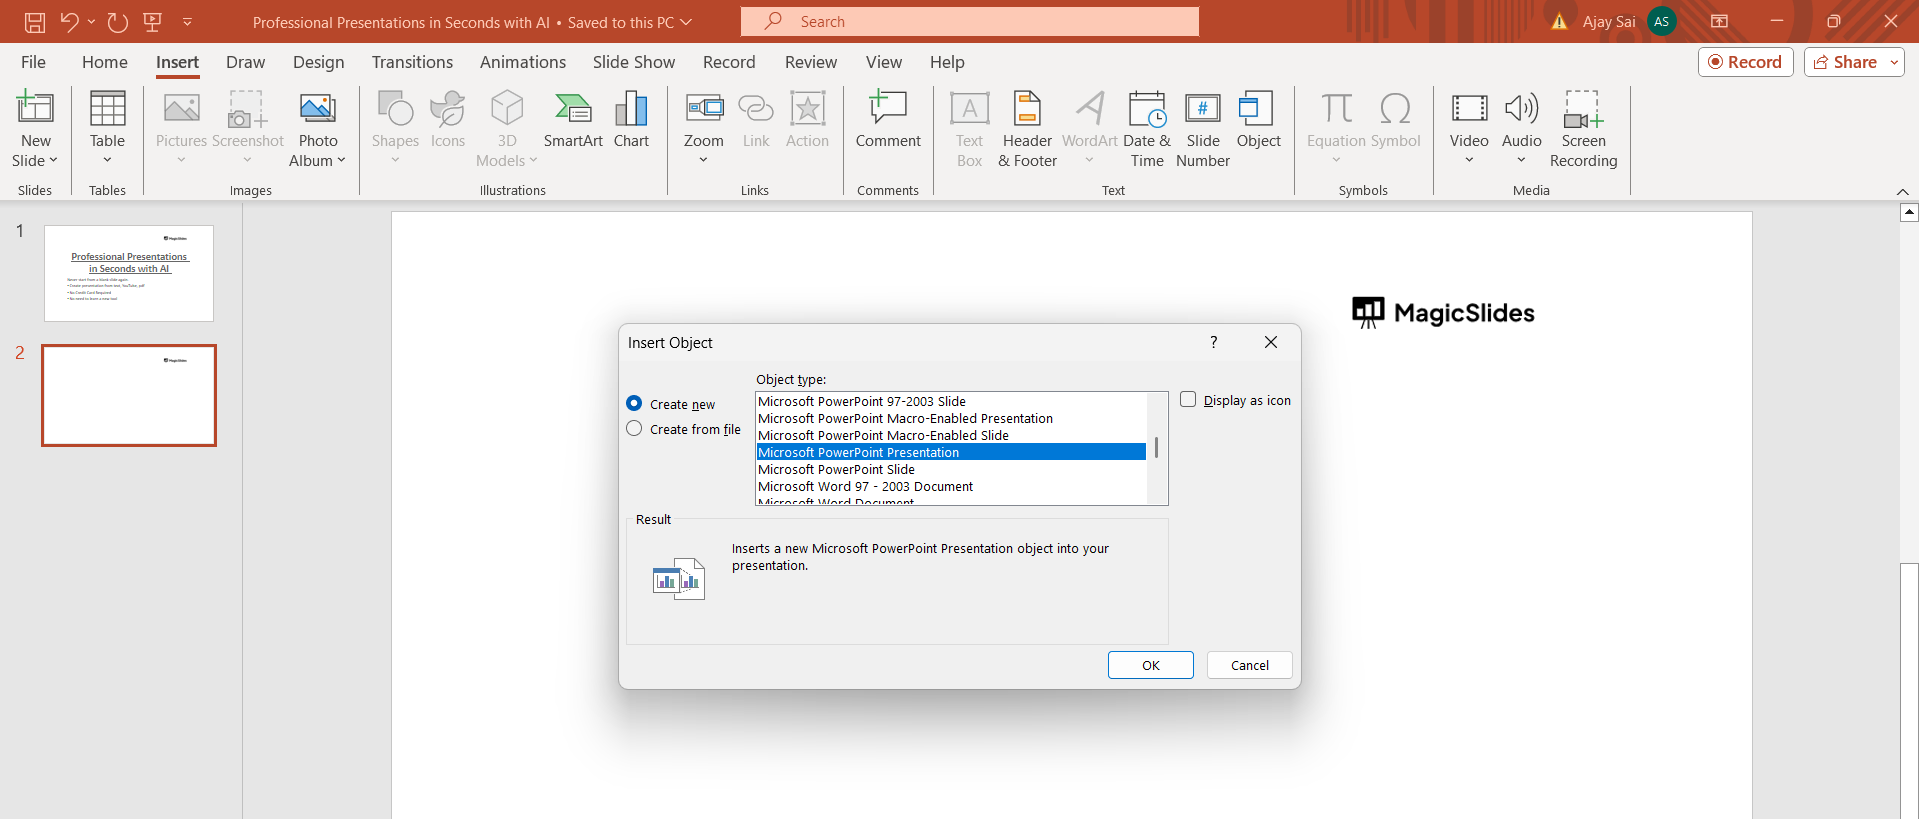Open the Photo Album dropdown arrow
Screen dimensions: 1919x819
coord(341,160)
